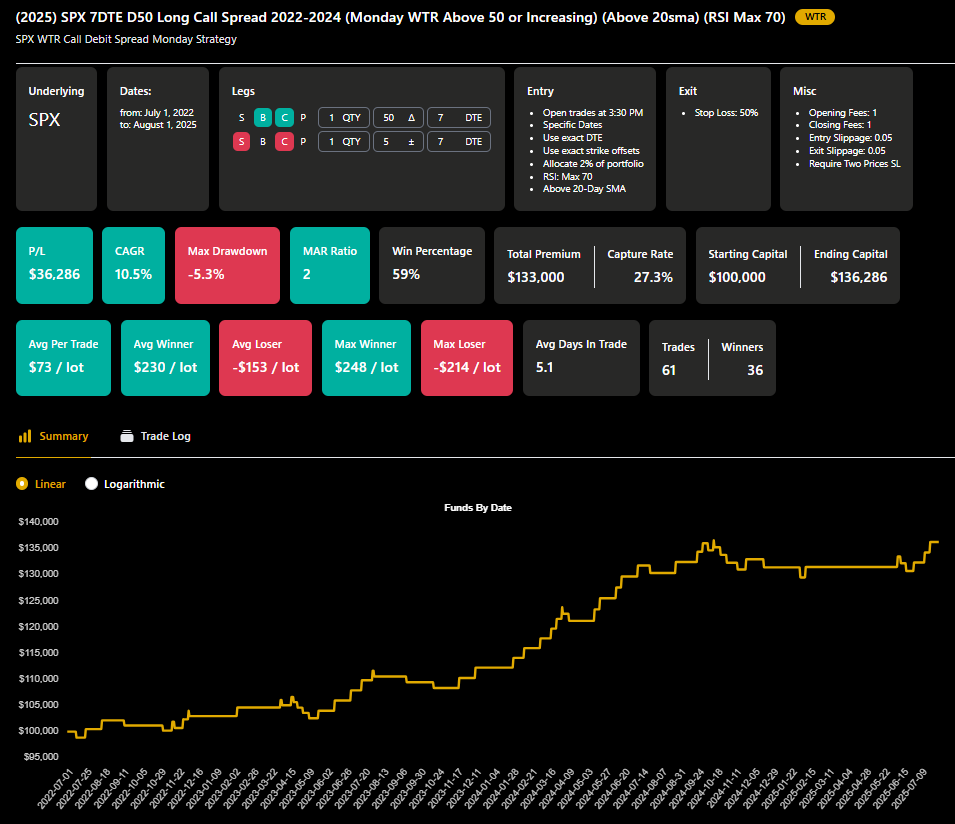
Task: Click 'Open trades at 3:30 PM' entry
Action: 593,113
